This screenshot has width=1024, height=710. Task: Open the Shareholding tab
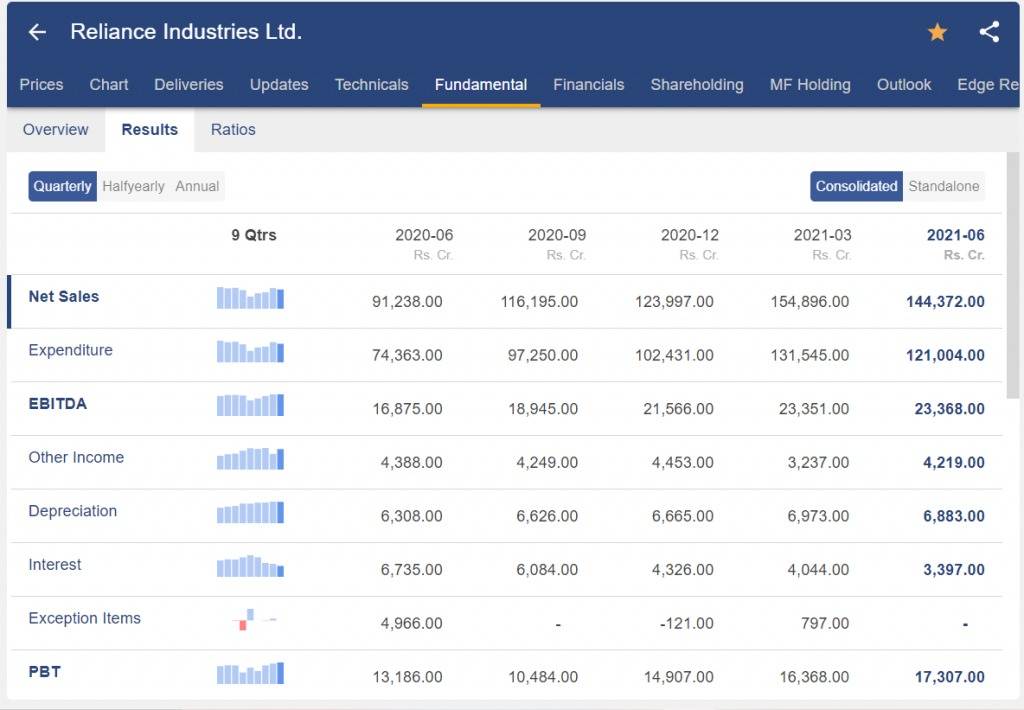click(697, 85)
